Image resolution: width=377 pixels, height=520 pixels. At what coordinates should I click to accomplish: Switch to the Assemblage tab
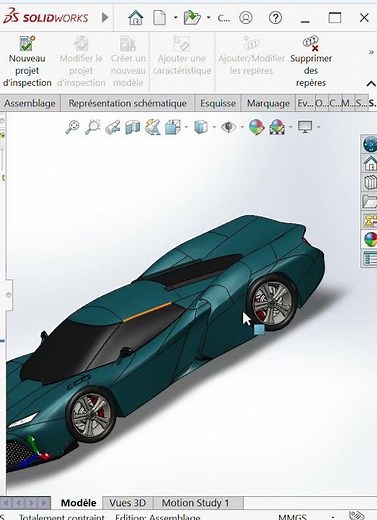coord(30,103)
